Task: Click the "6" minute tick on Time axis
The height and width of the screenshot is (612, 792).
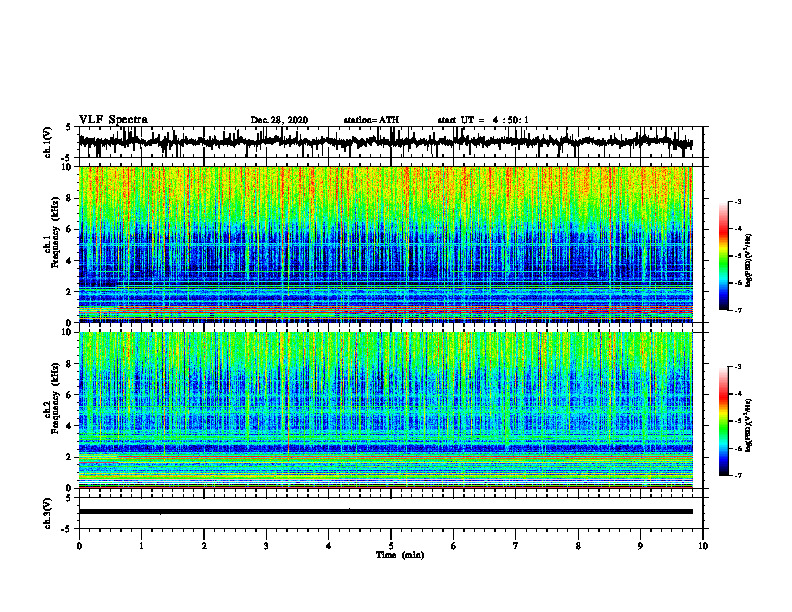Action: [454, 546]
